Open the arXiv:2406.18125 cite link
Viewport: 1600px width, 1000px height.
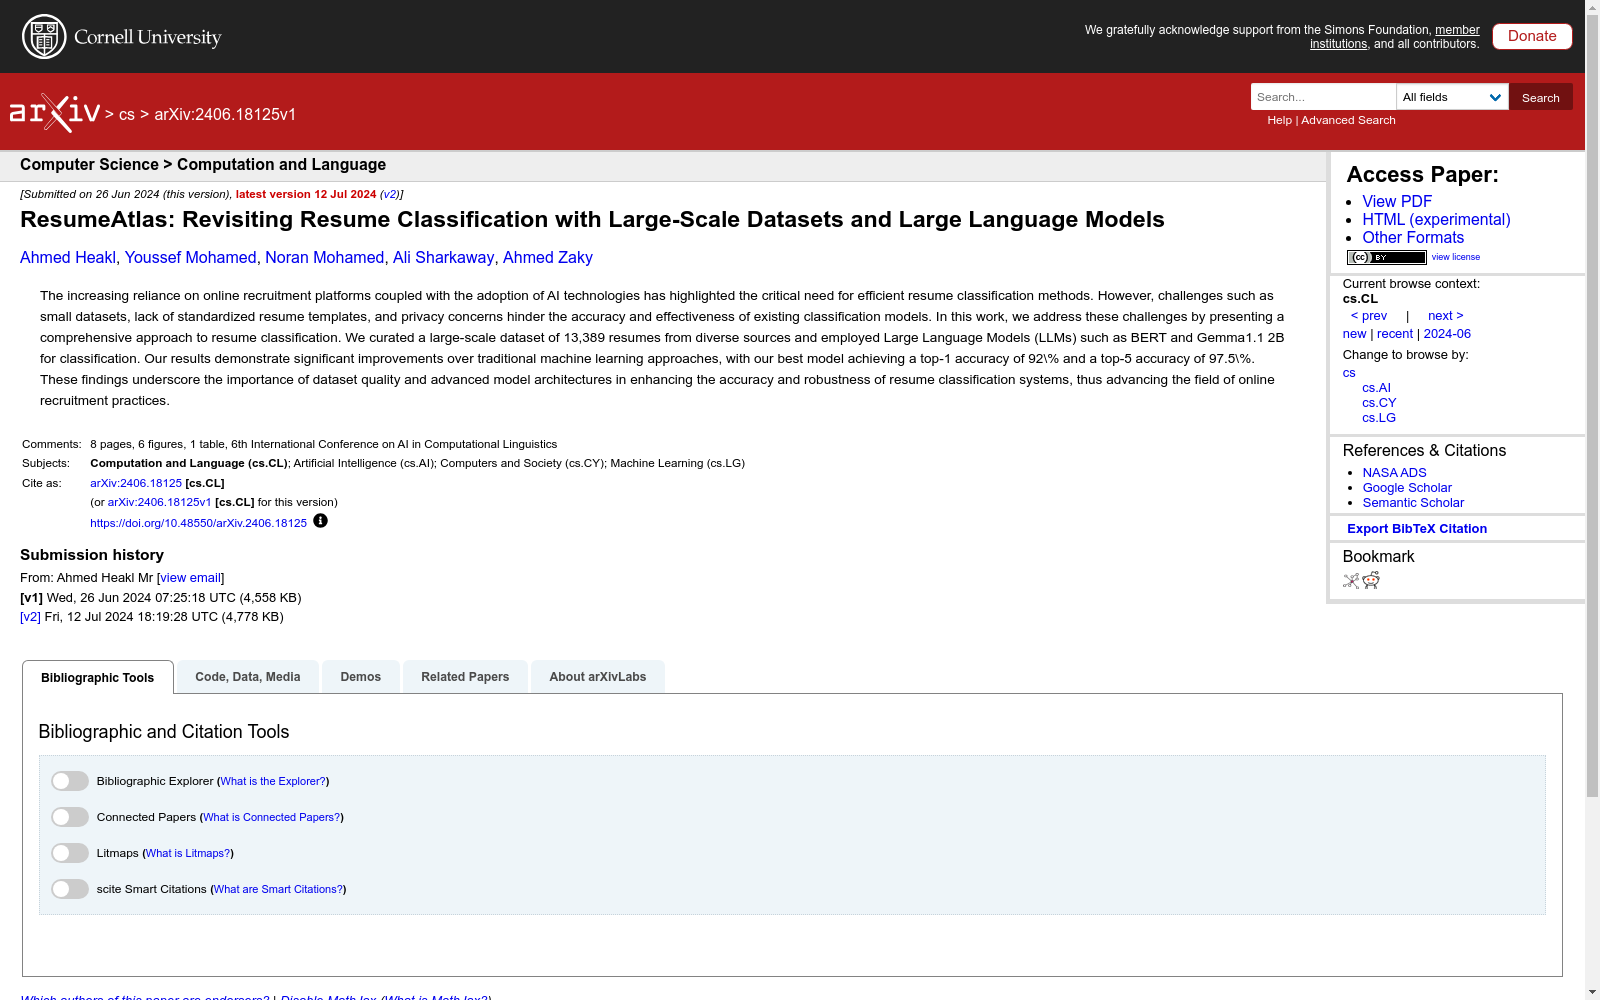[136, 483]
